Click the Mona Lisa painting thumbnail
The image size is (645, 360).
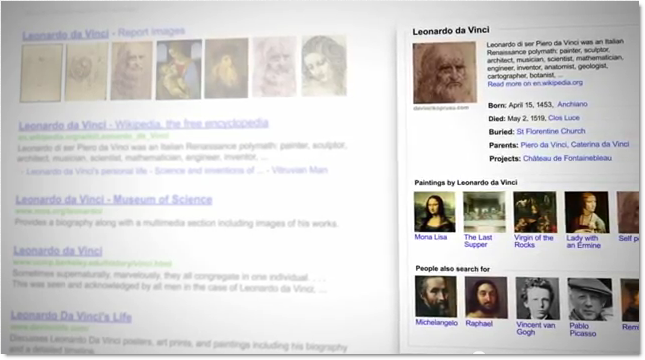coord(435,211)
